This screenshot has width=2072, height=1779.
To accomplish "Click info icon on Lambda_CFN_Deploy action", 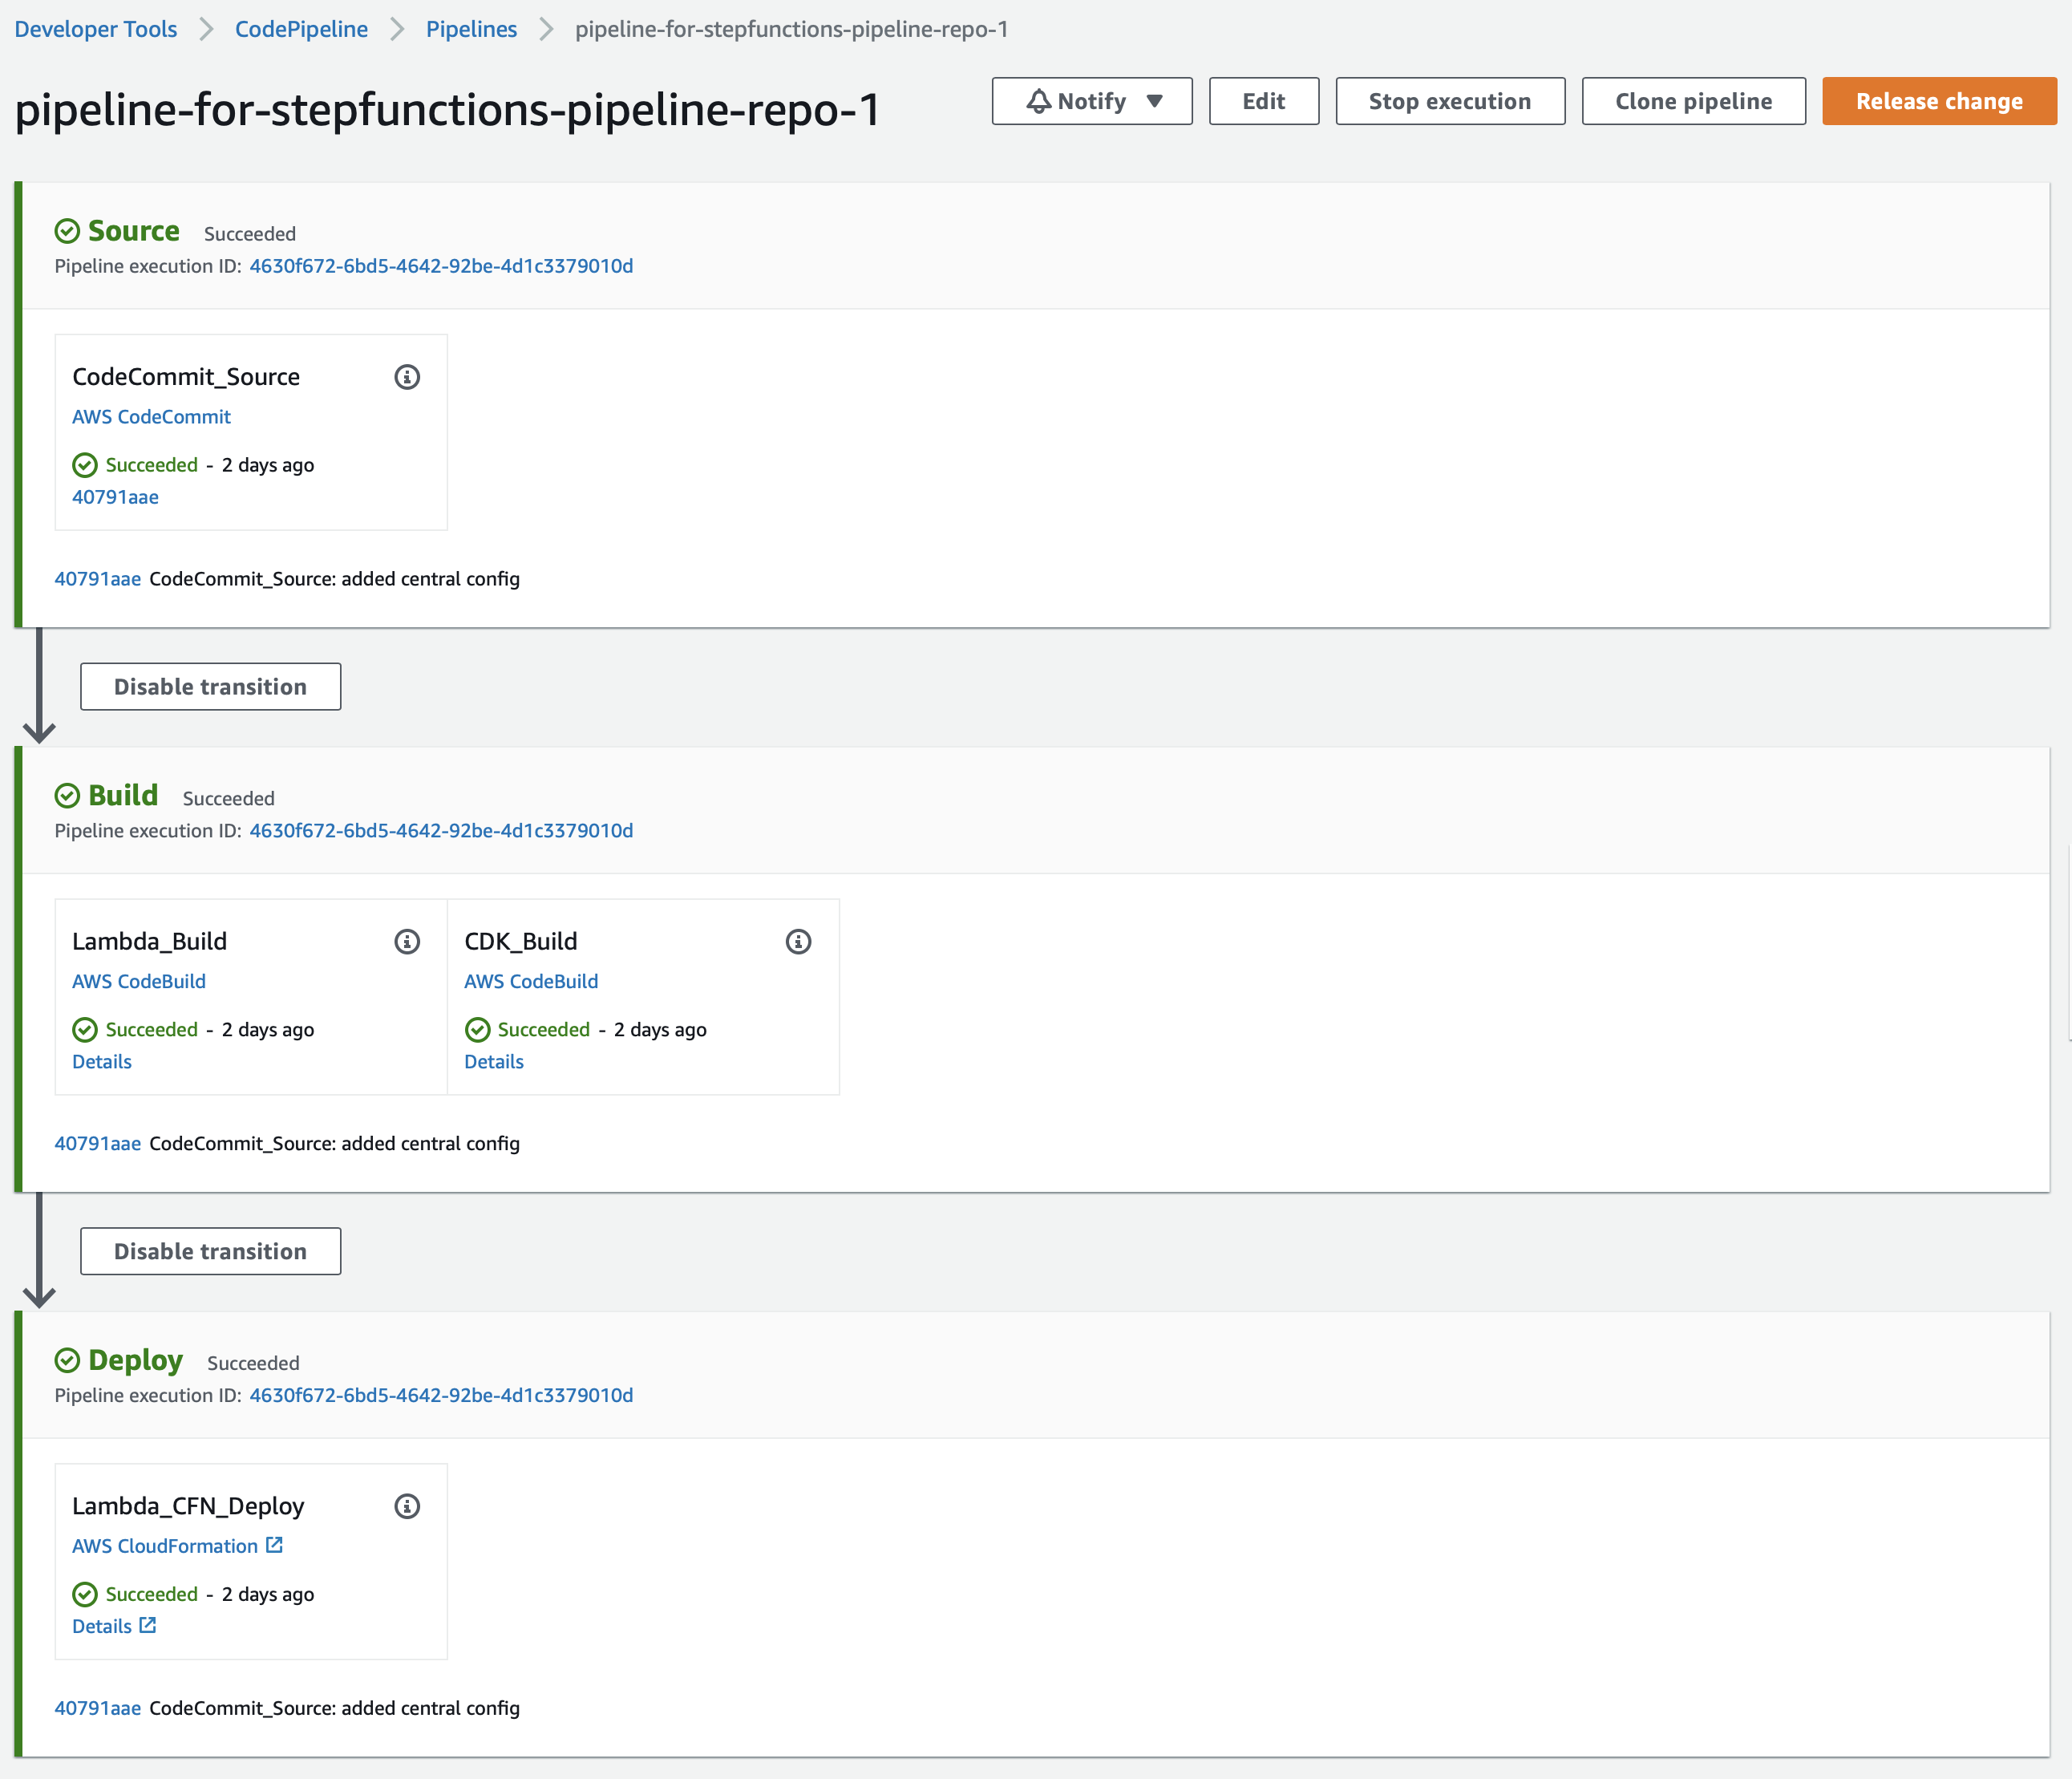I will (407, 1506).
